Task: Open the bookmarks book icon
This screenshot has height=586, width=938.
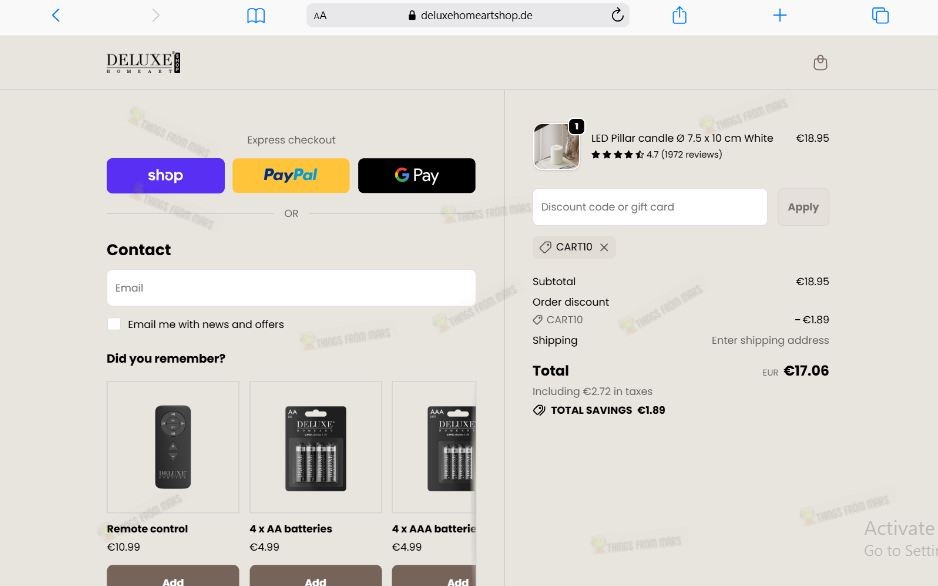Action: pos(256,16)
